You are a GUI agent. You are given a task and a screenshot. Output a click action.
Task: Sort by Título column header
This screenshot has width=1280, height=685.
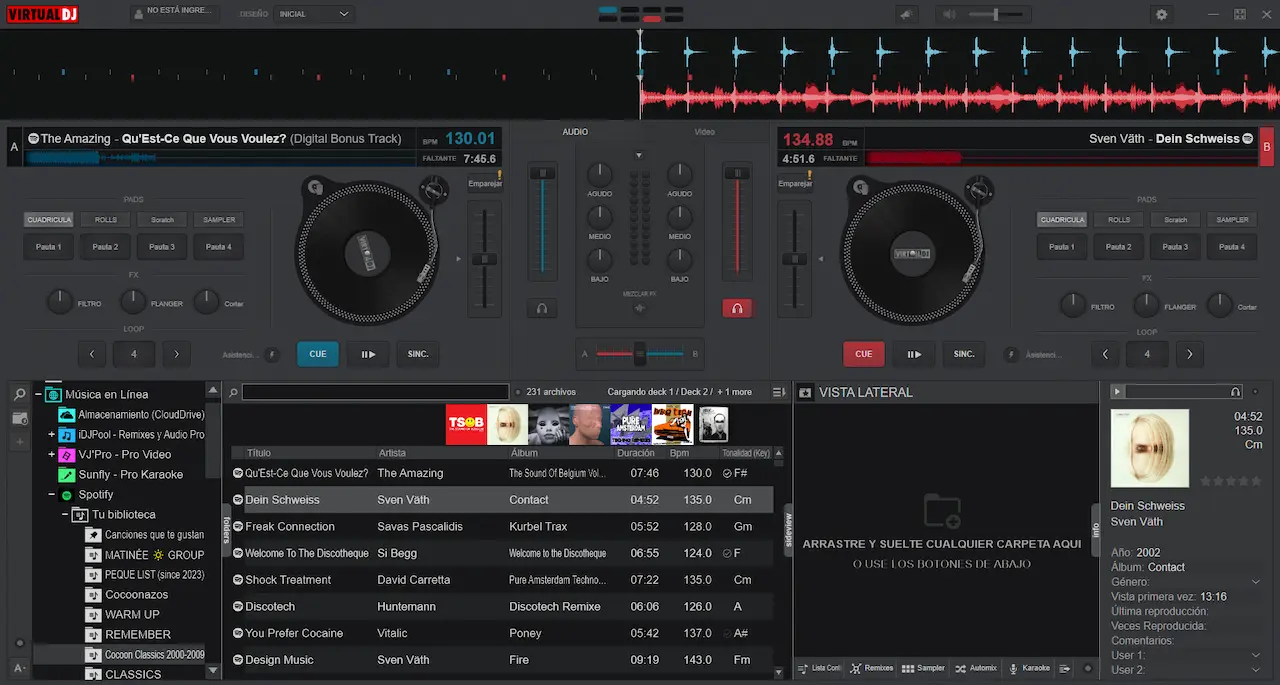[258, 453]
